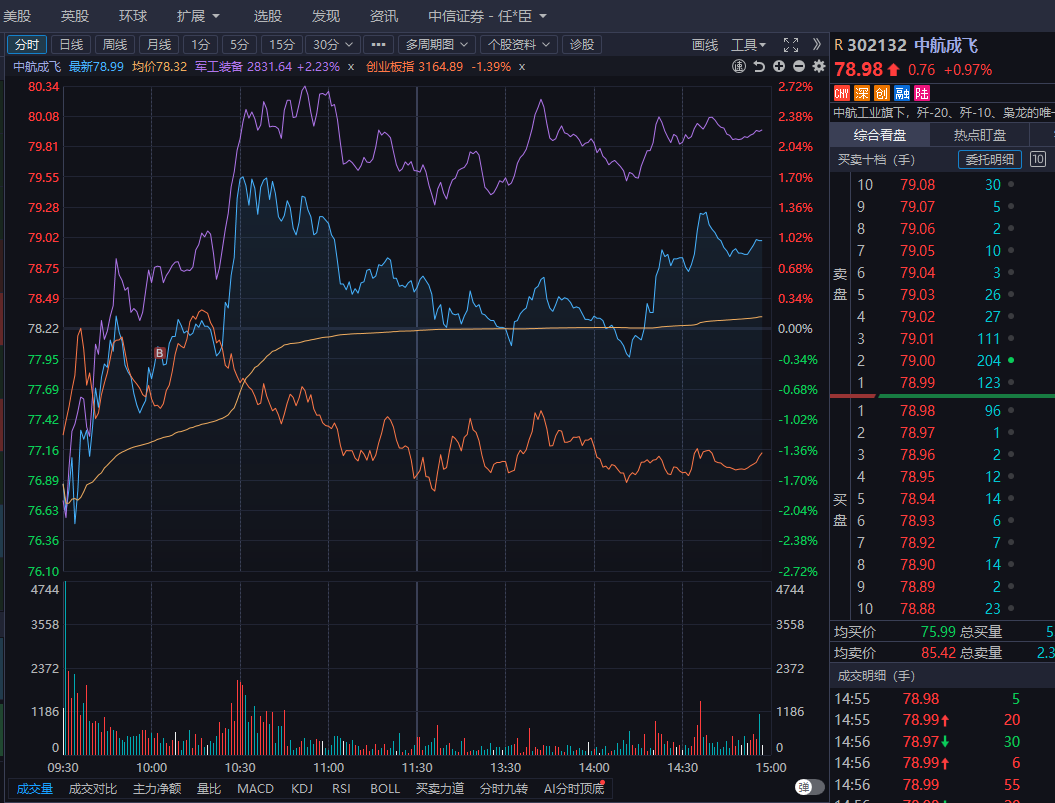Click the fullscreen expand chart icon
This screenshot has height=803, width=1055.
[x=791, y=45]
